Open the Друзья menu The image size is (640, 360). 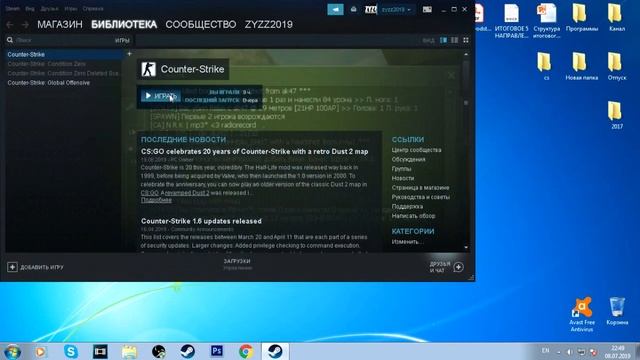pos(49,9)
